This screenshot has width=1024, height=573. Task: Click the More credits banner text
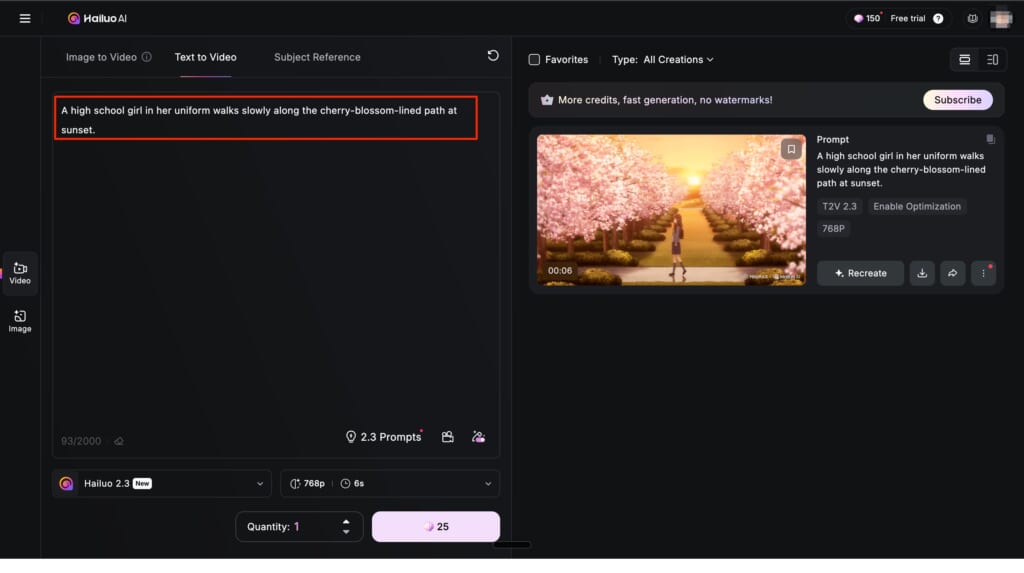pyautogui.click(x=665, y=100)
